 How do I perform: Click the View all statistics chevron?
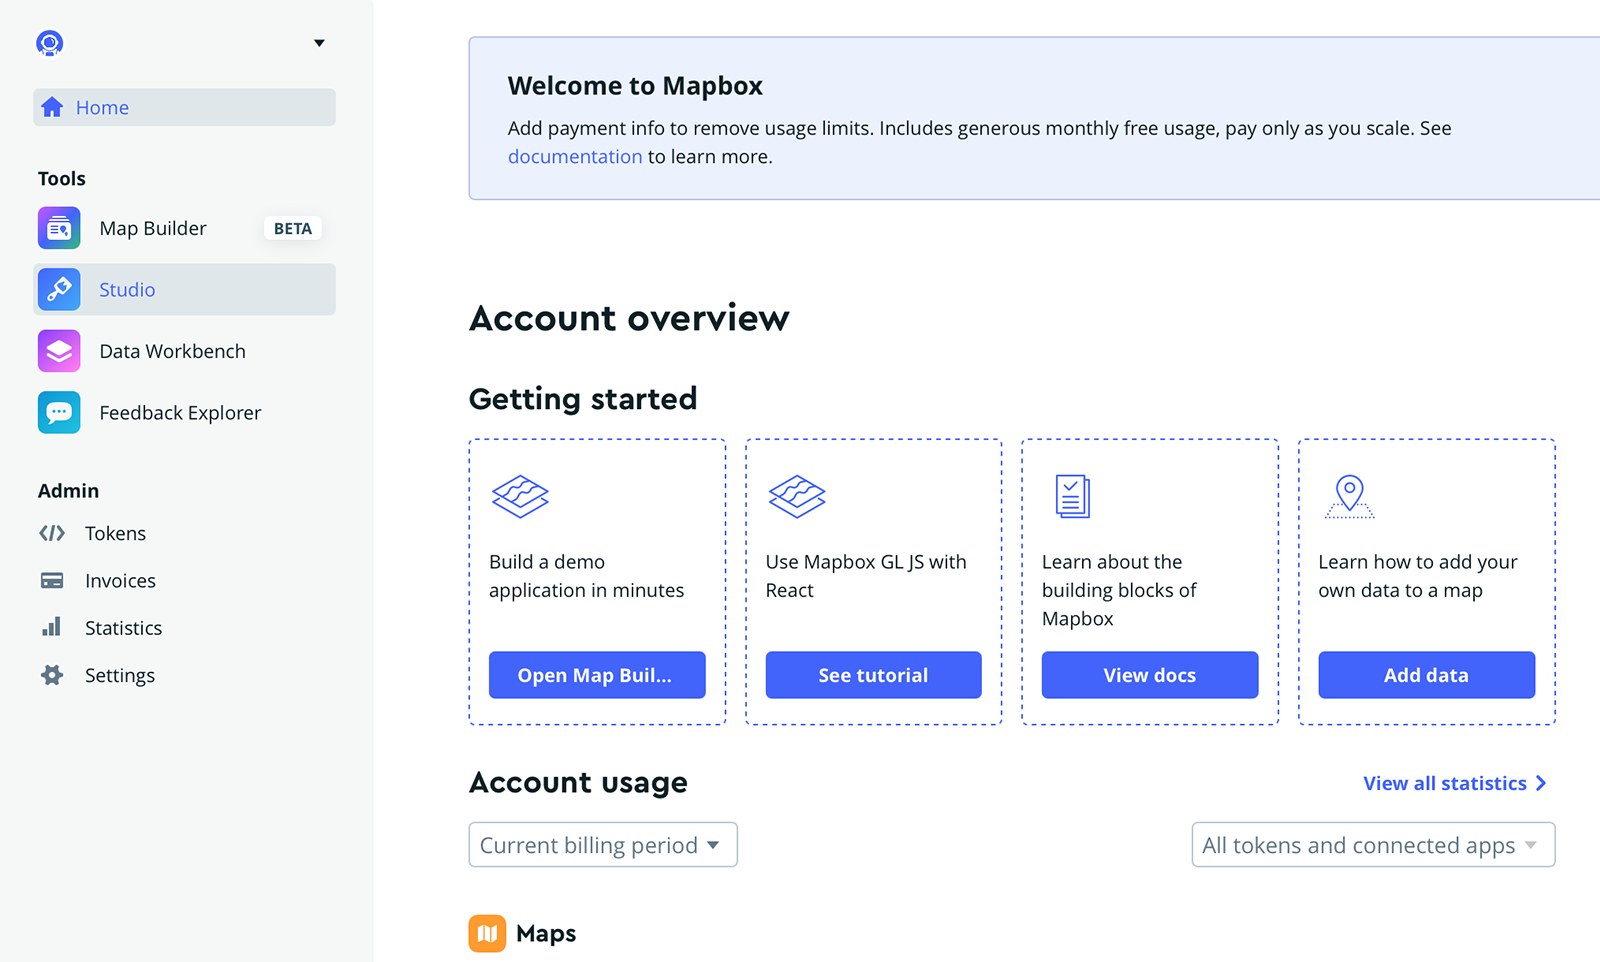tap(1541, 783)
